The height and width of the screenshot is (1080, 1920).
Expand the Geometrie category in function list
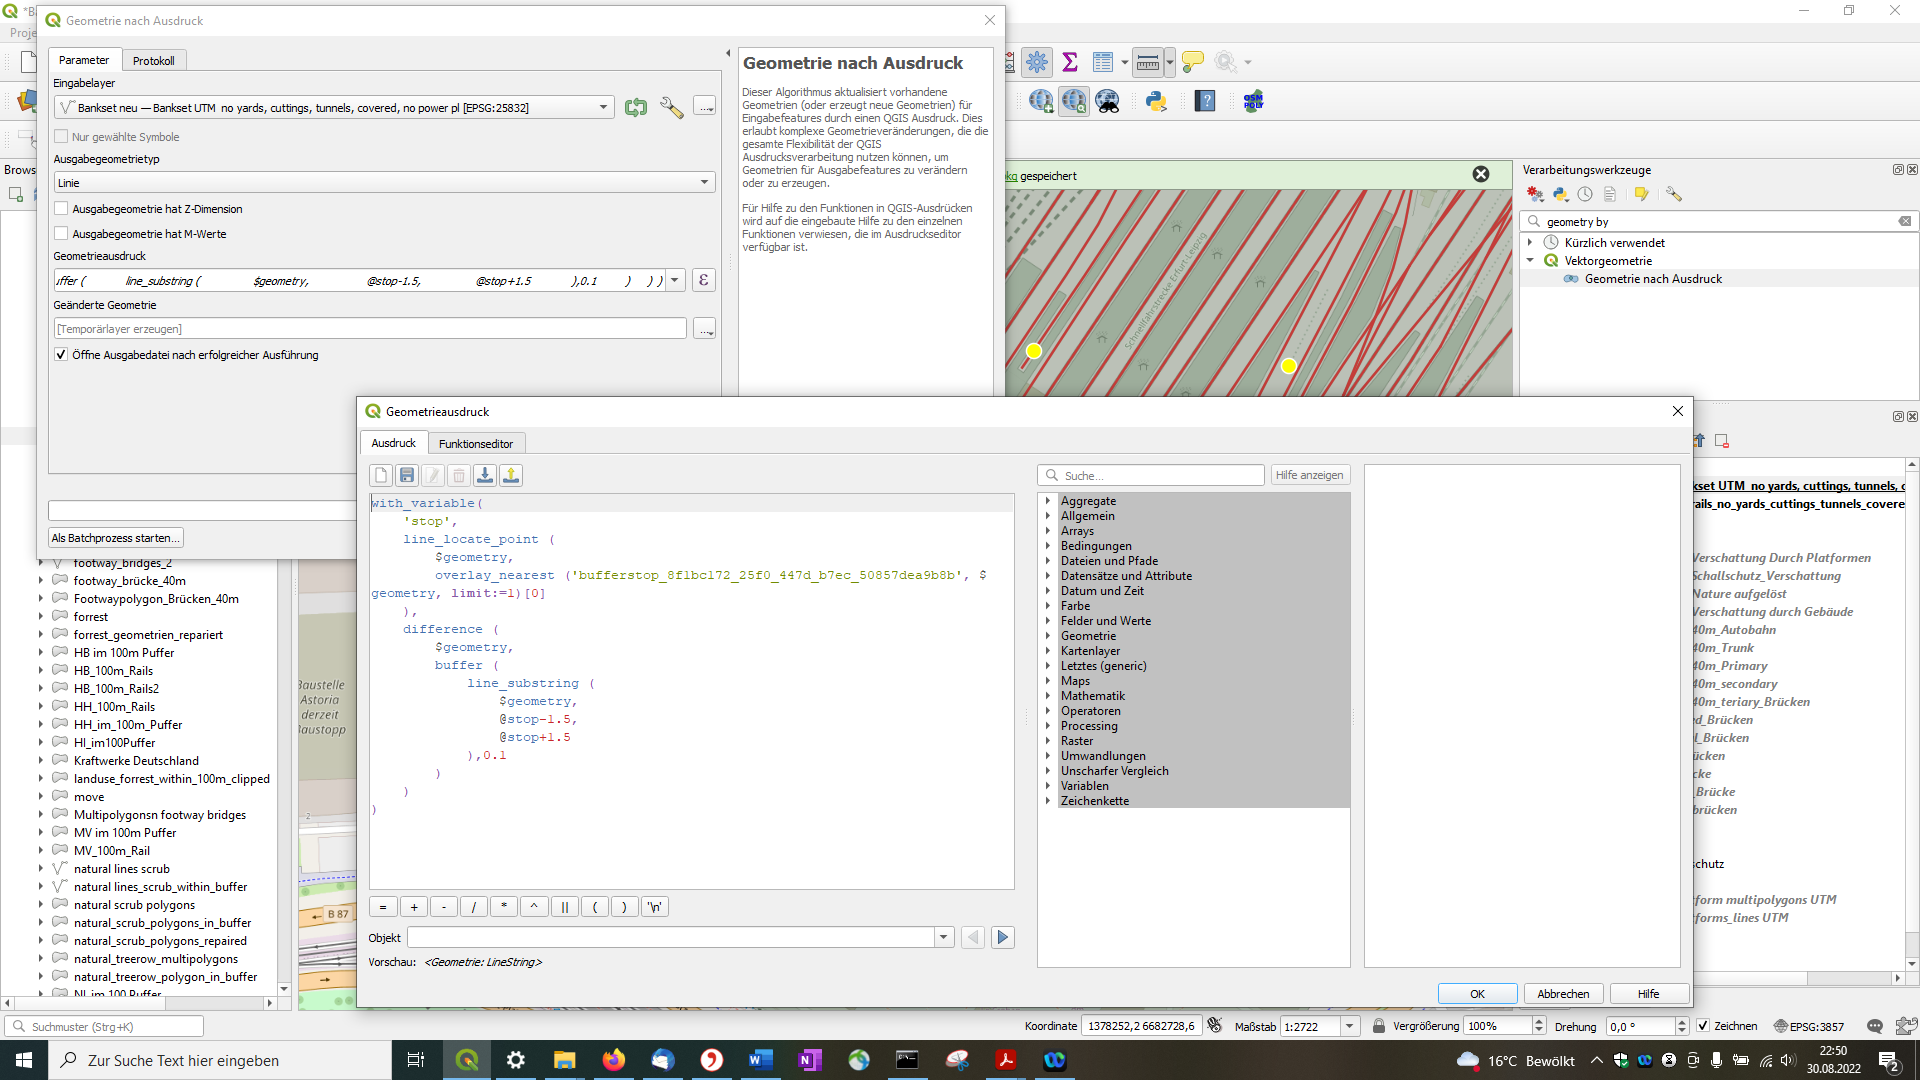point(1048,636)
